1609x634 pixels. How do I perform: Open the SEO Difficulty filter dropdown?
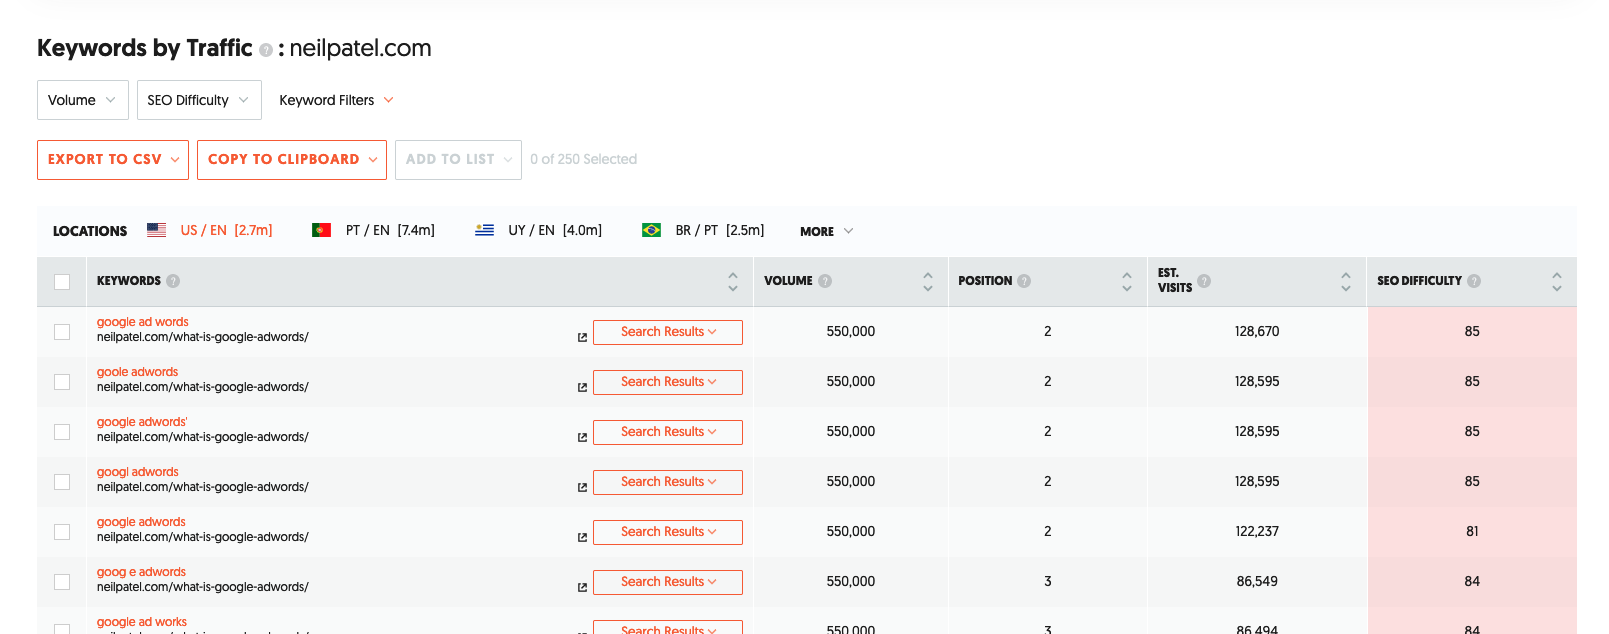tap(199, 100)
